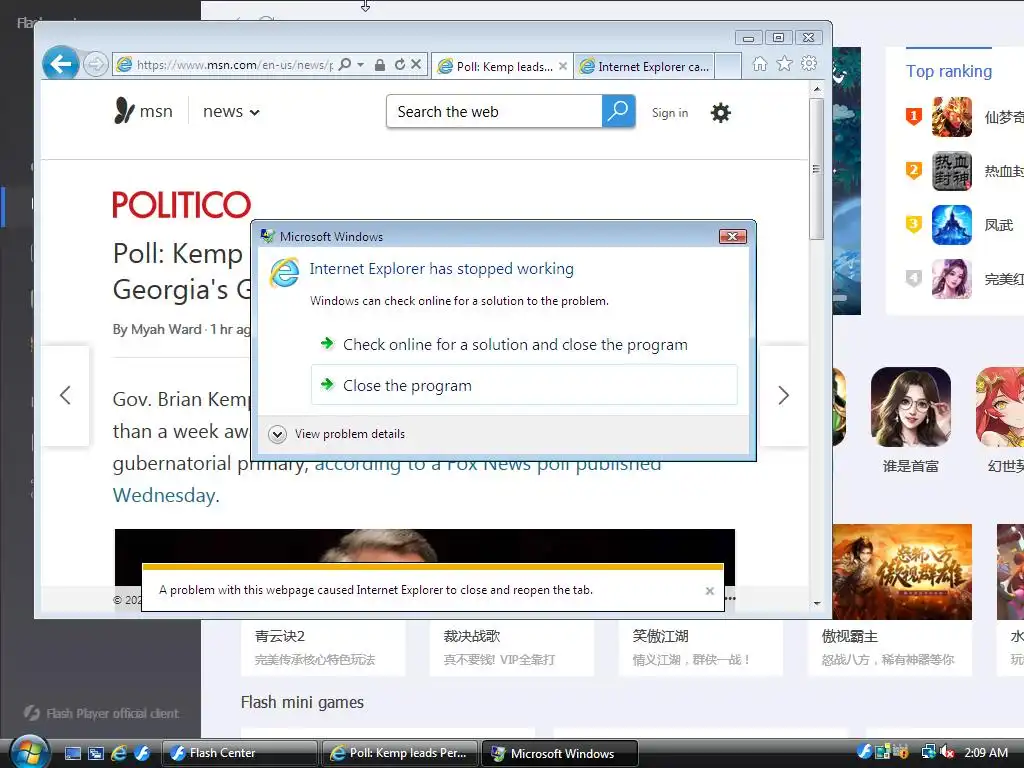Click the Home icon in IE toolbar

760,64
